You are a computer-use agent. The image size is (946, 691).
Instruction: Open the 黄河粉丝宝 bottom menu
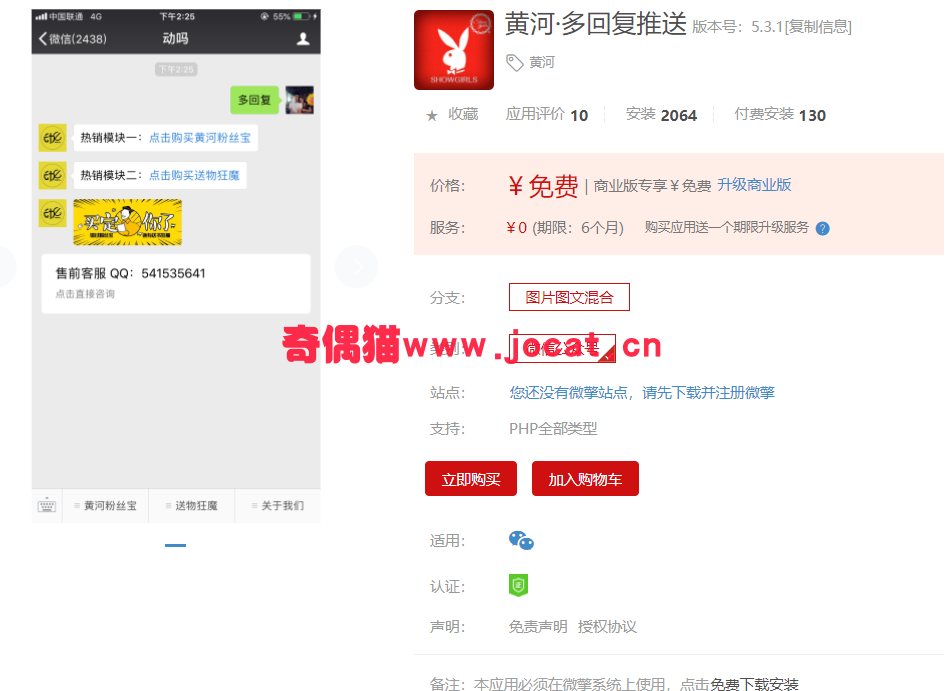coord(106,506)
